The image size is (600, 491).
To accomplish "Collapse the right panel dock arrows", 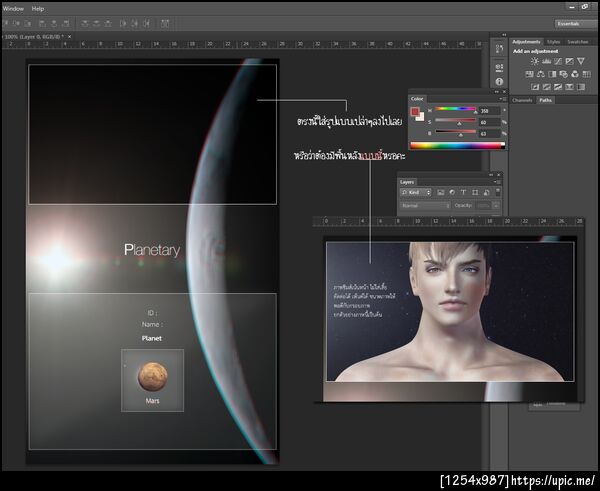I will 504,35.
